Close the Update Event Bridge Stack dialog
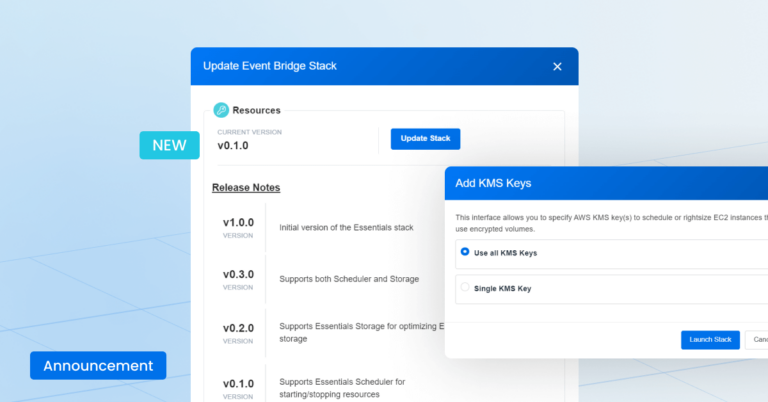 pyautogui.click(x=557, y=67)
